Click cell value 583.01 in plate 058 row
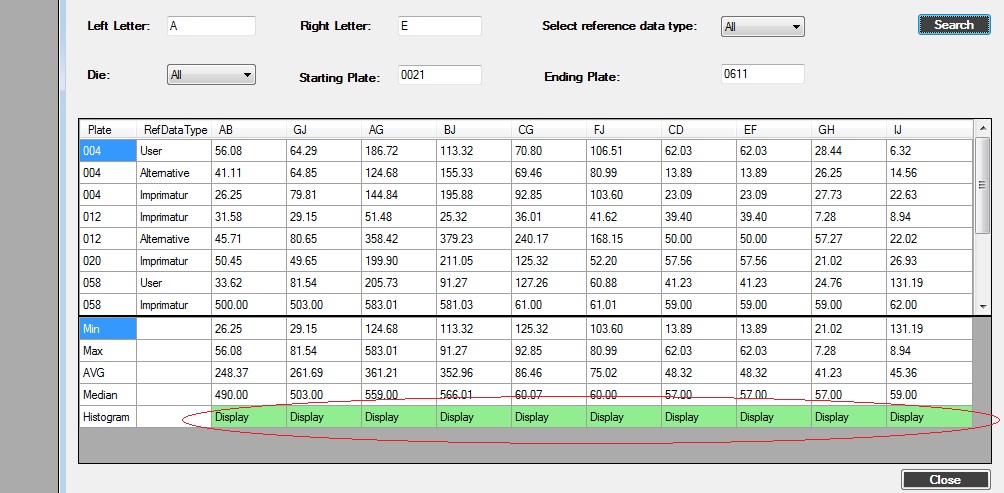The width and height of the screenshot is (1004, 493). (399, 305)
